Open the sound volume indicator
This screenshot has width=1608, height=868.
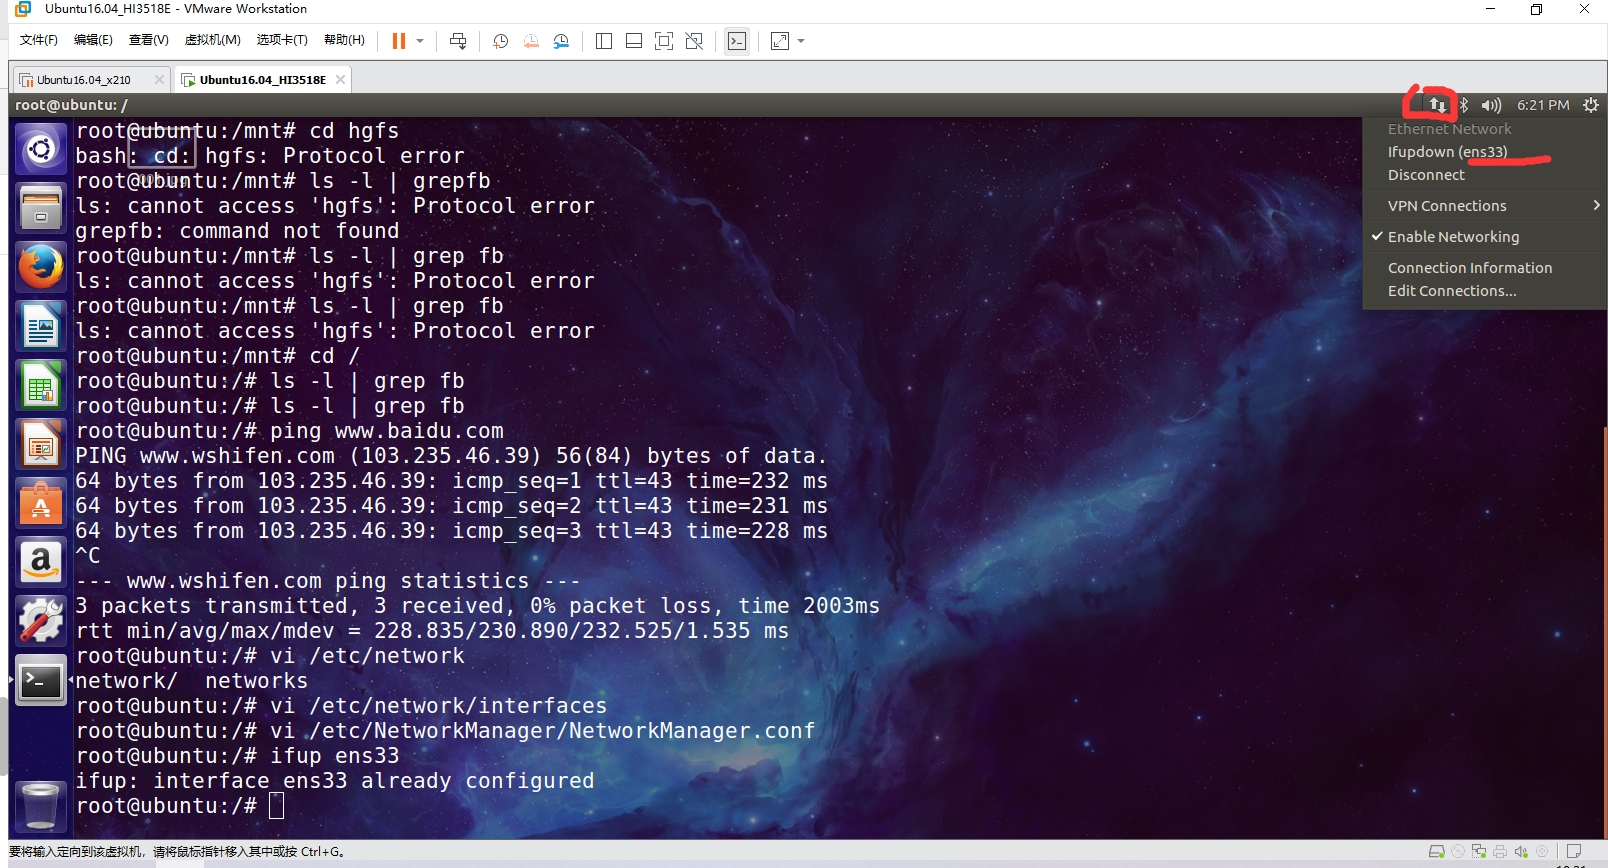[x=1491, y=105]
